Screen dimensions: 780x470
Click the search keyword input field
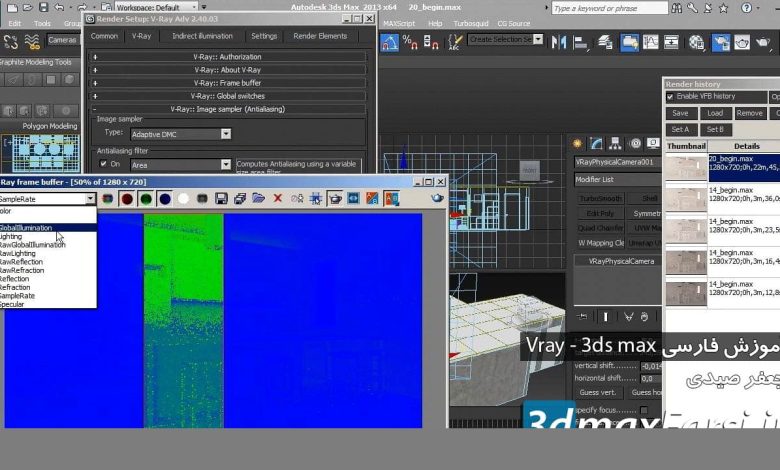609,8
